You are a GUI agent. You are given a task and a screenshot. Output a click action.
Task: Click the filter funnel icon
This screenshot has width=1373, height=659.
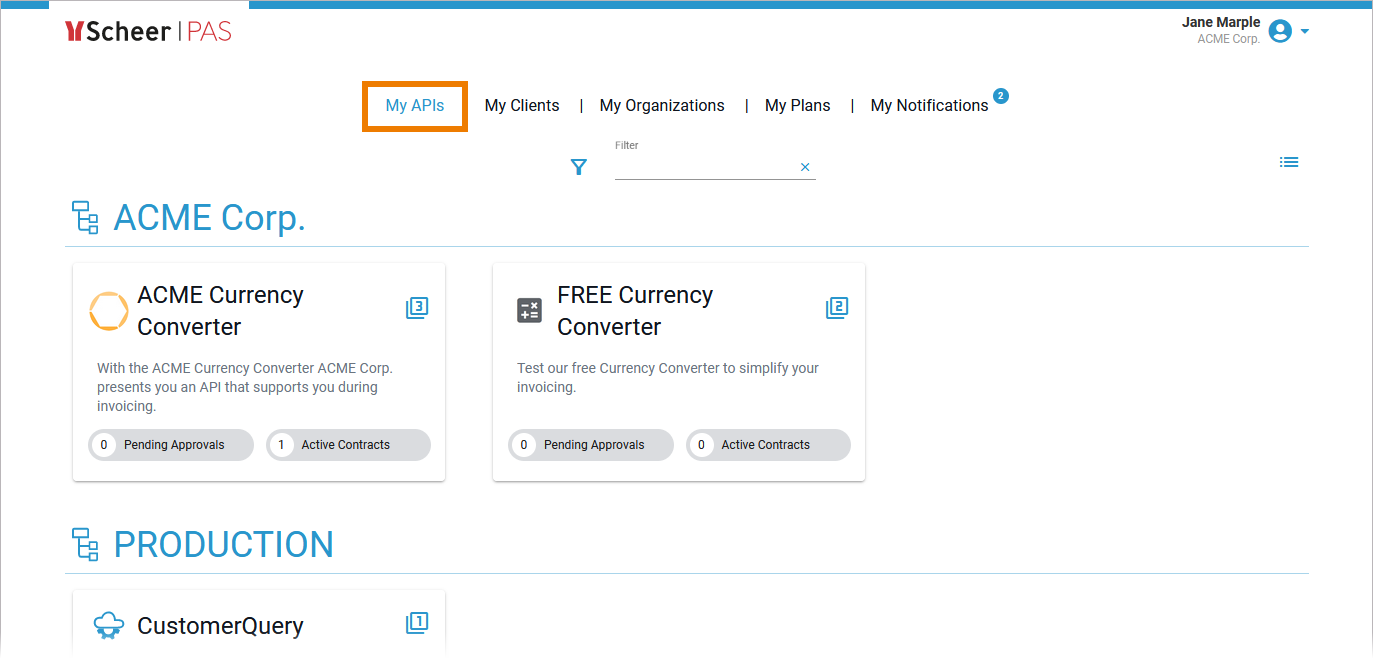[578, 167]
